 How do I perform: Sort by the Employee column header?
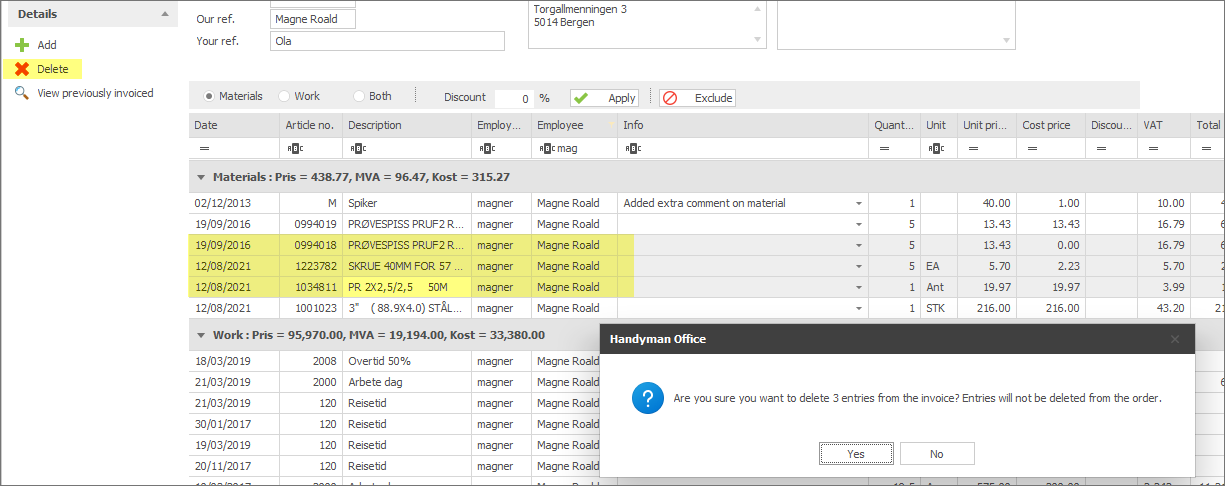574,125
